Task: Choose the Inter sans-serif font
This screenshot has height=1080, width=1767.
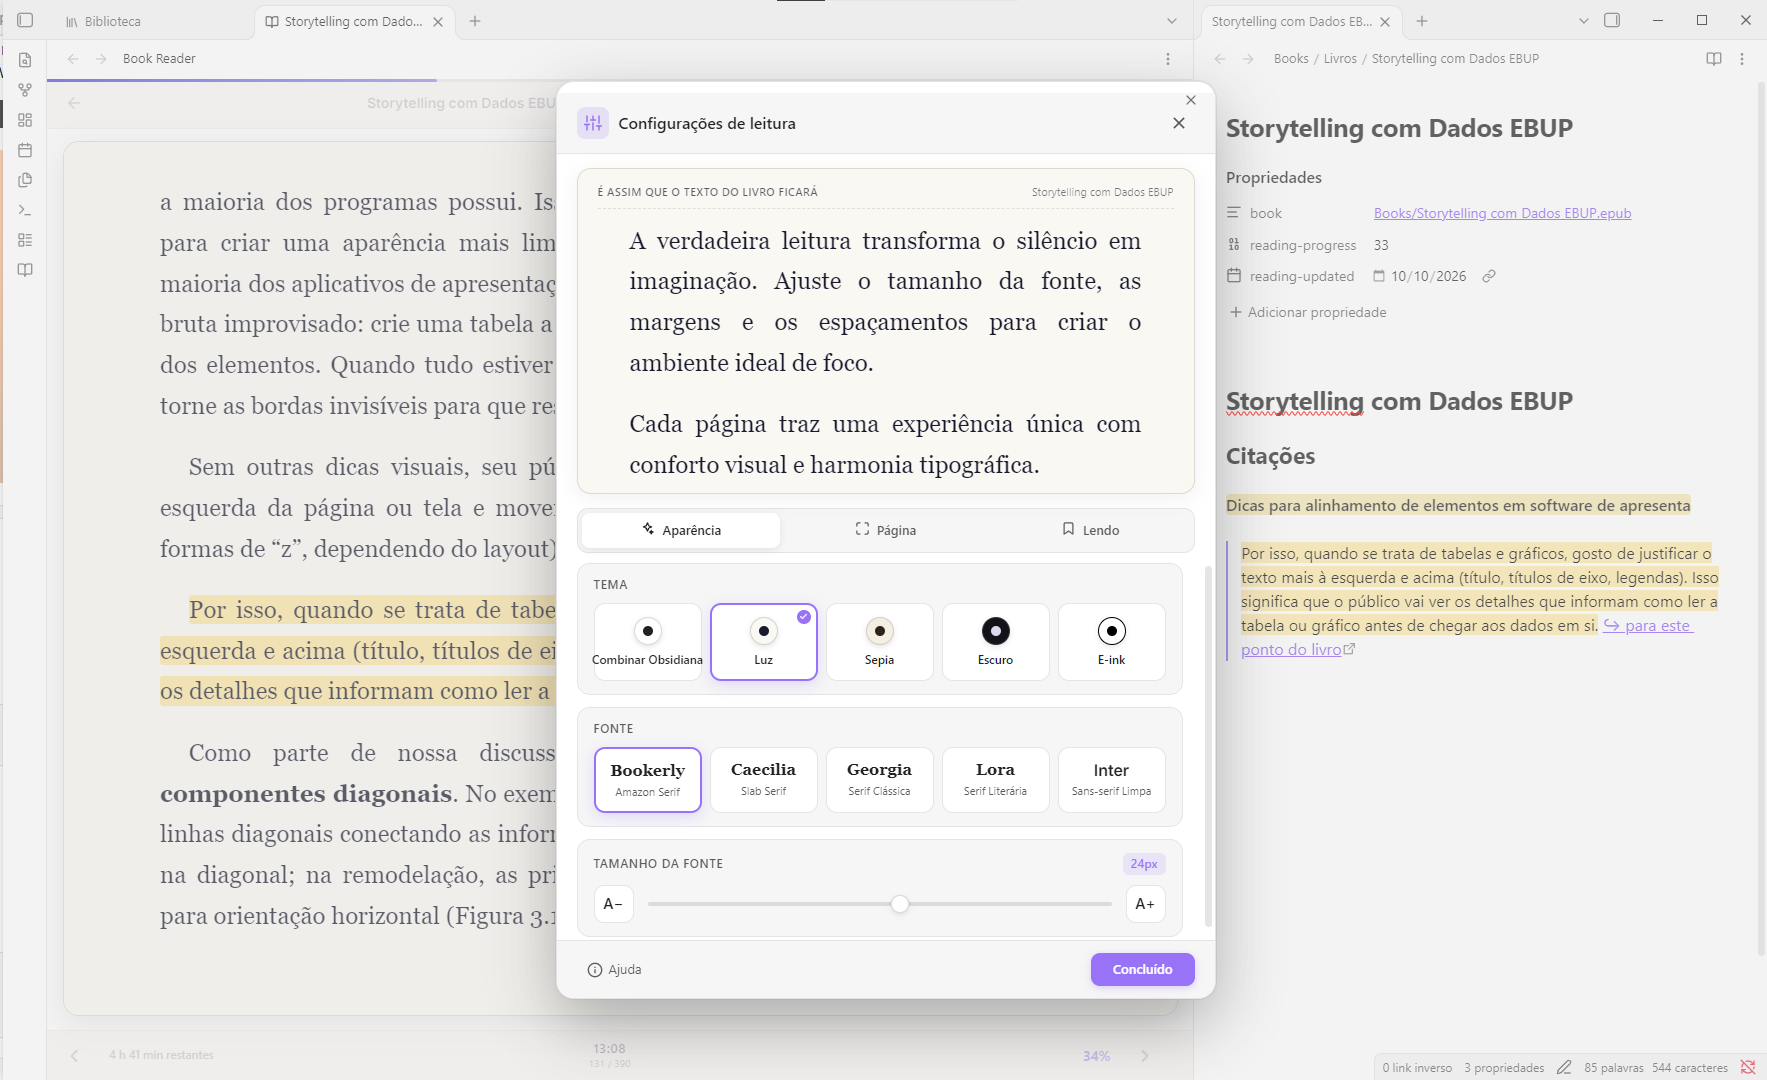Action: tap(1112, 780)
